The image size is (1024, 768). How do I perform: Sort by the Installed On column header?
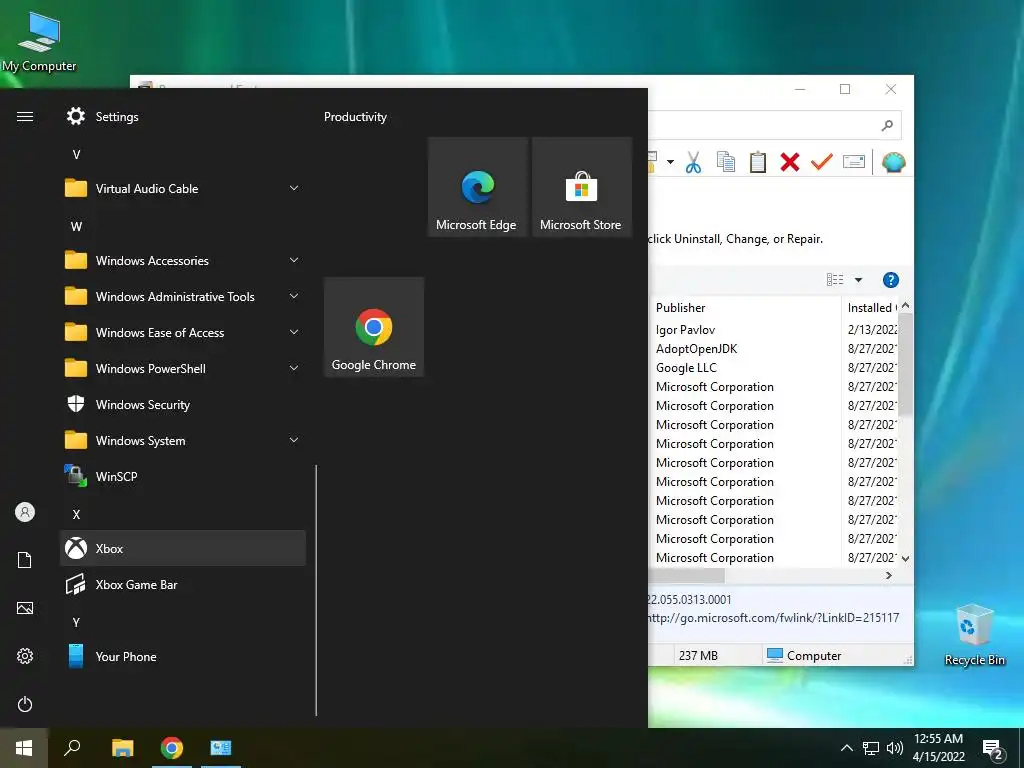pos(871,308)
